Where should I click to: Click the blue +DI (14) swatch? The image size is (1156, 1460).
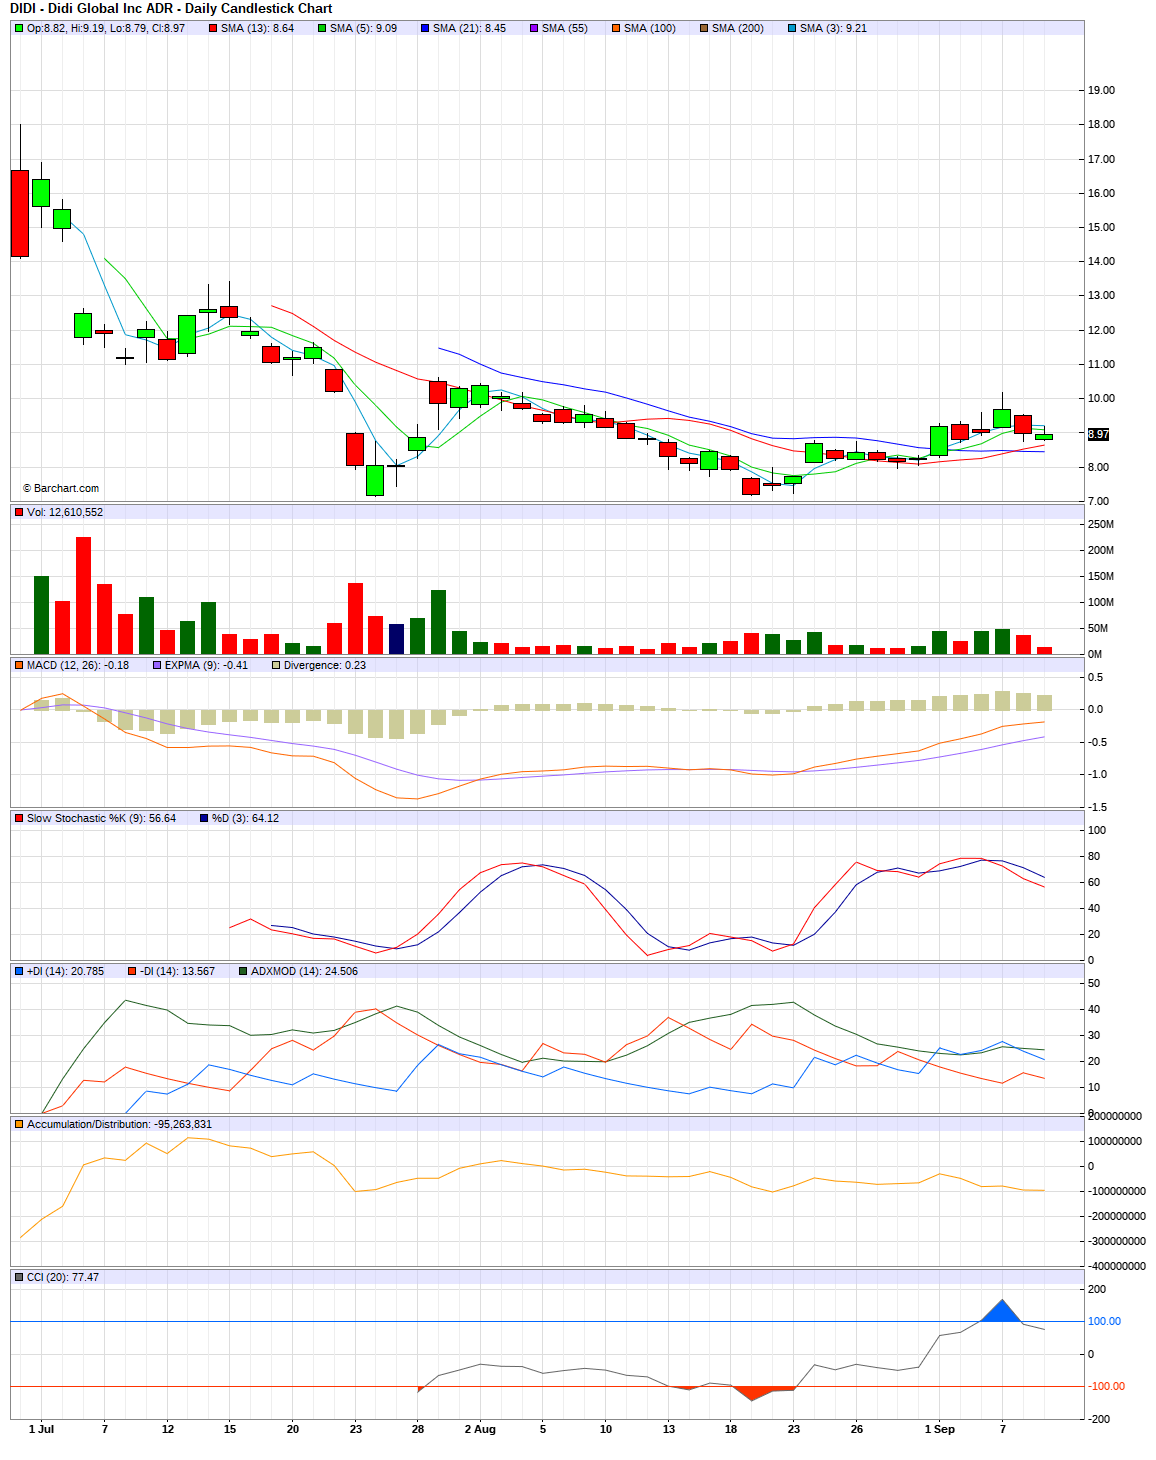point(19,971)
